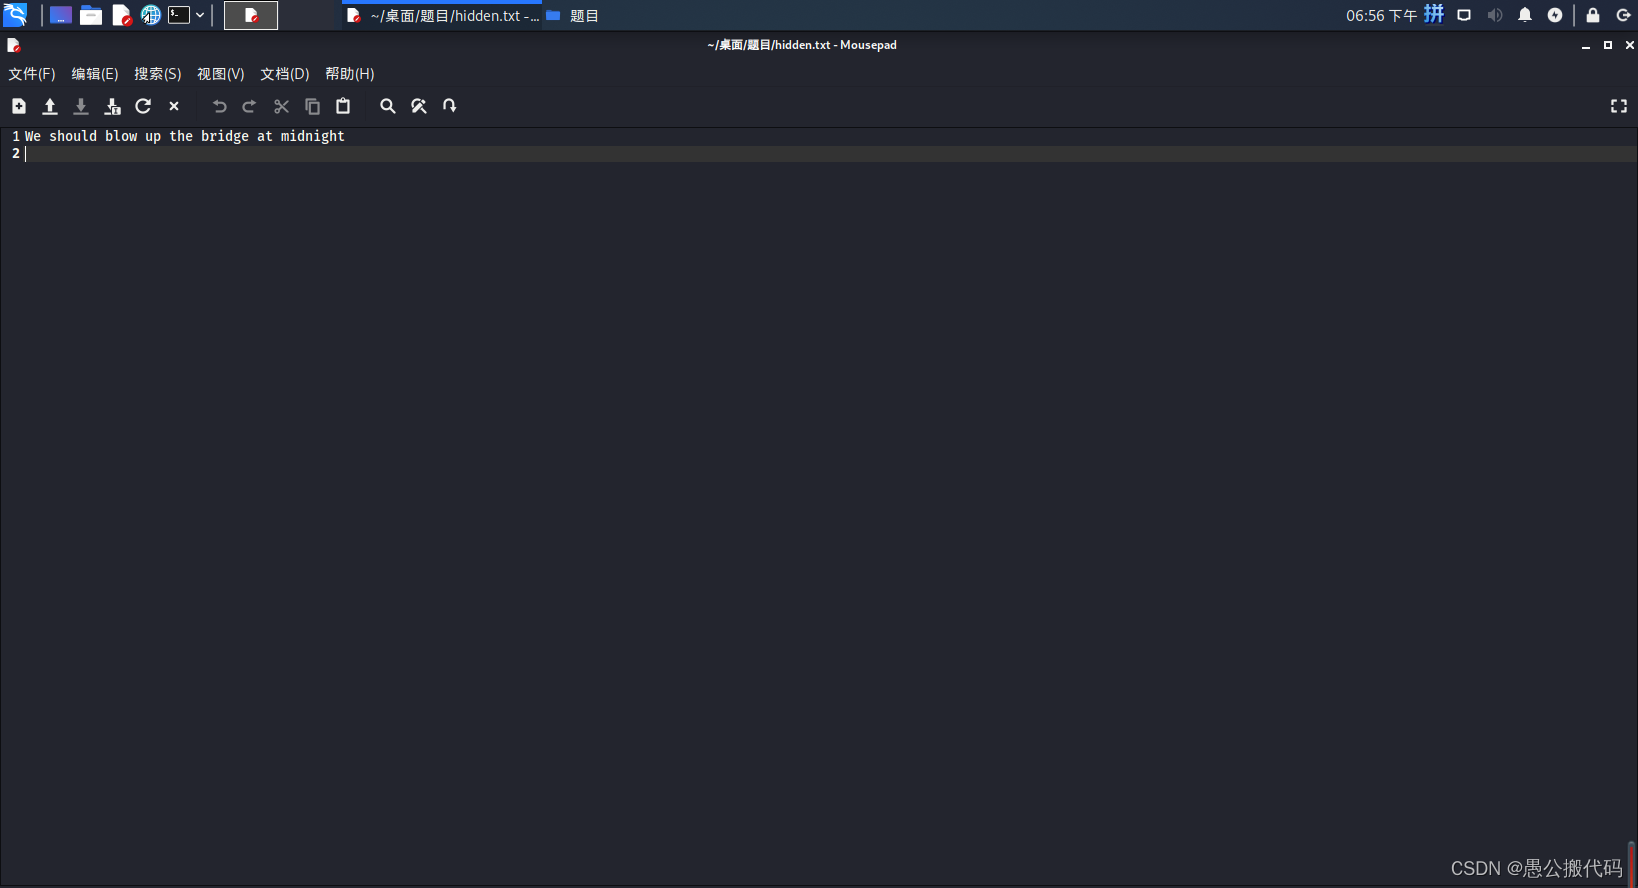Create a new document with toolbar icon
This screenshot has width=1638, height=888.
point(19,106)
